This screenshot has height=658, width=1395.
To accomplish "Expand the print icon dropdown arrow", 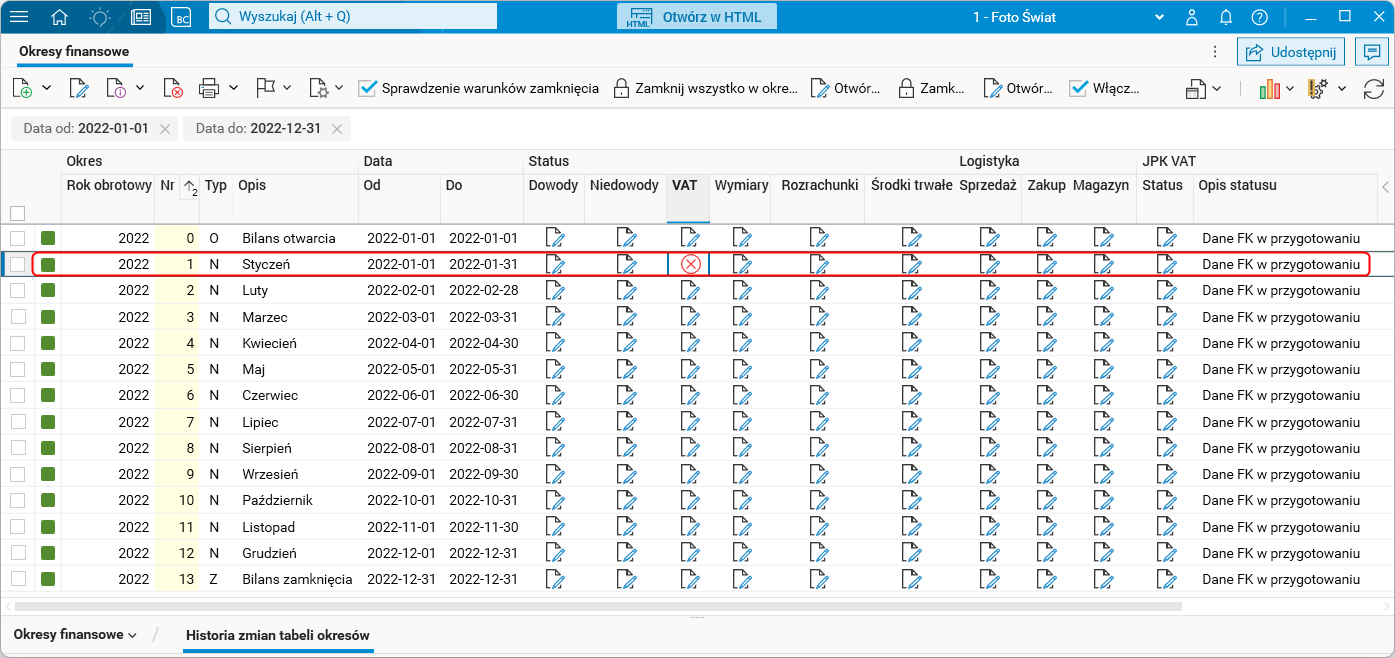I will pyautogui.click(x=234, y=88).
